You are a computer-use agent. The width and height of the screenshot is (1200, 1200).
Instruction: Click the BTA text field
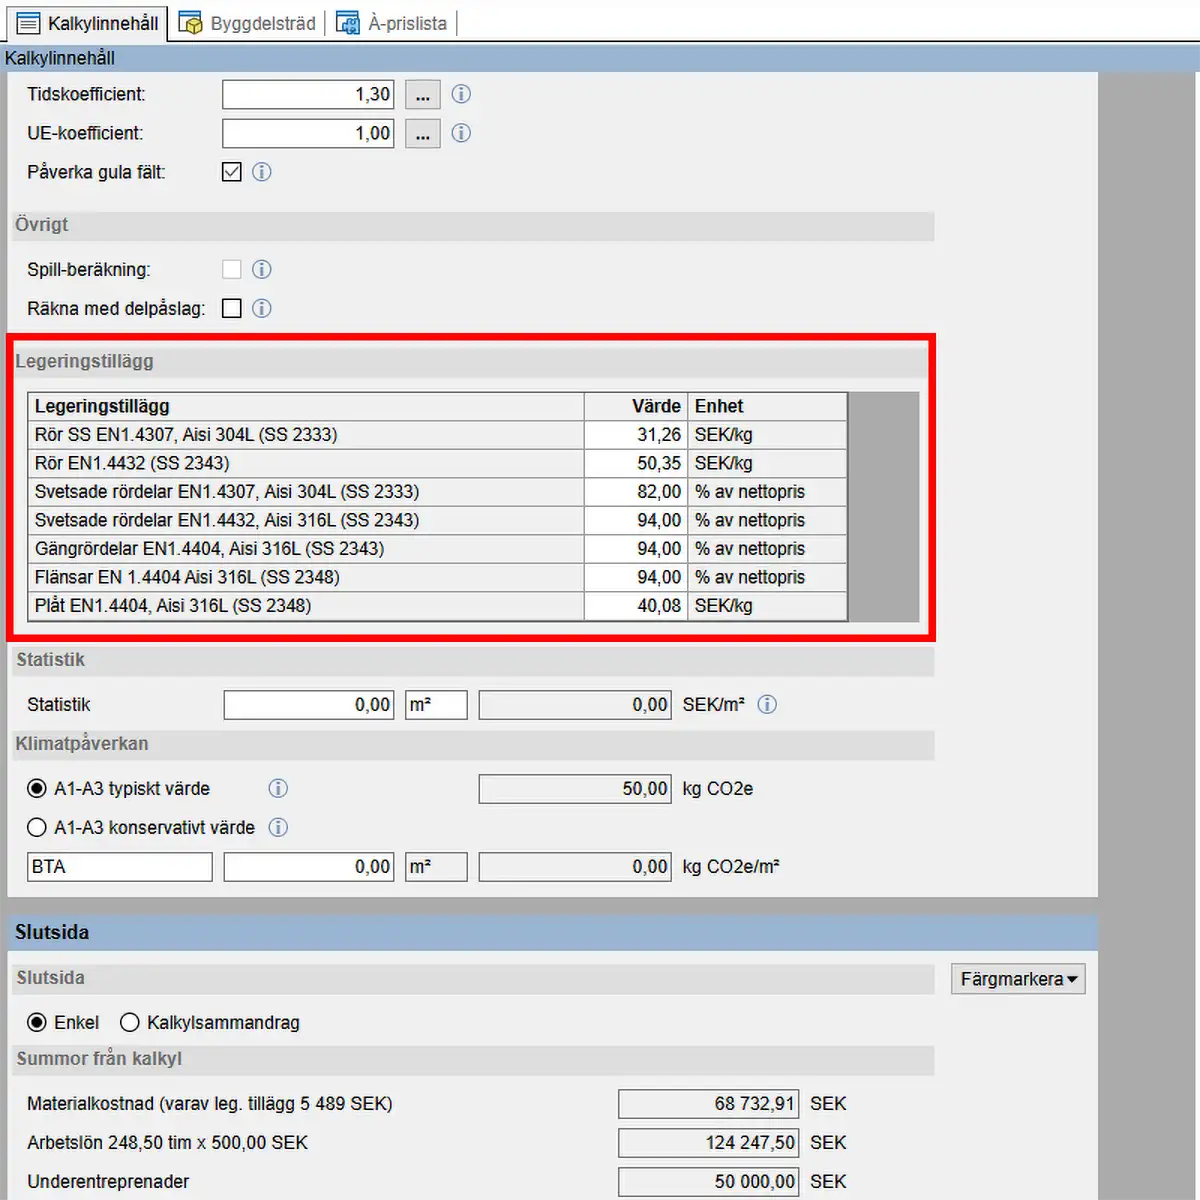tap(119, 867)
